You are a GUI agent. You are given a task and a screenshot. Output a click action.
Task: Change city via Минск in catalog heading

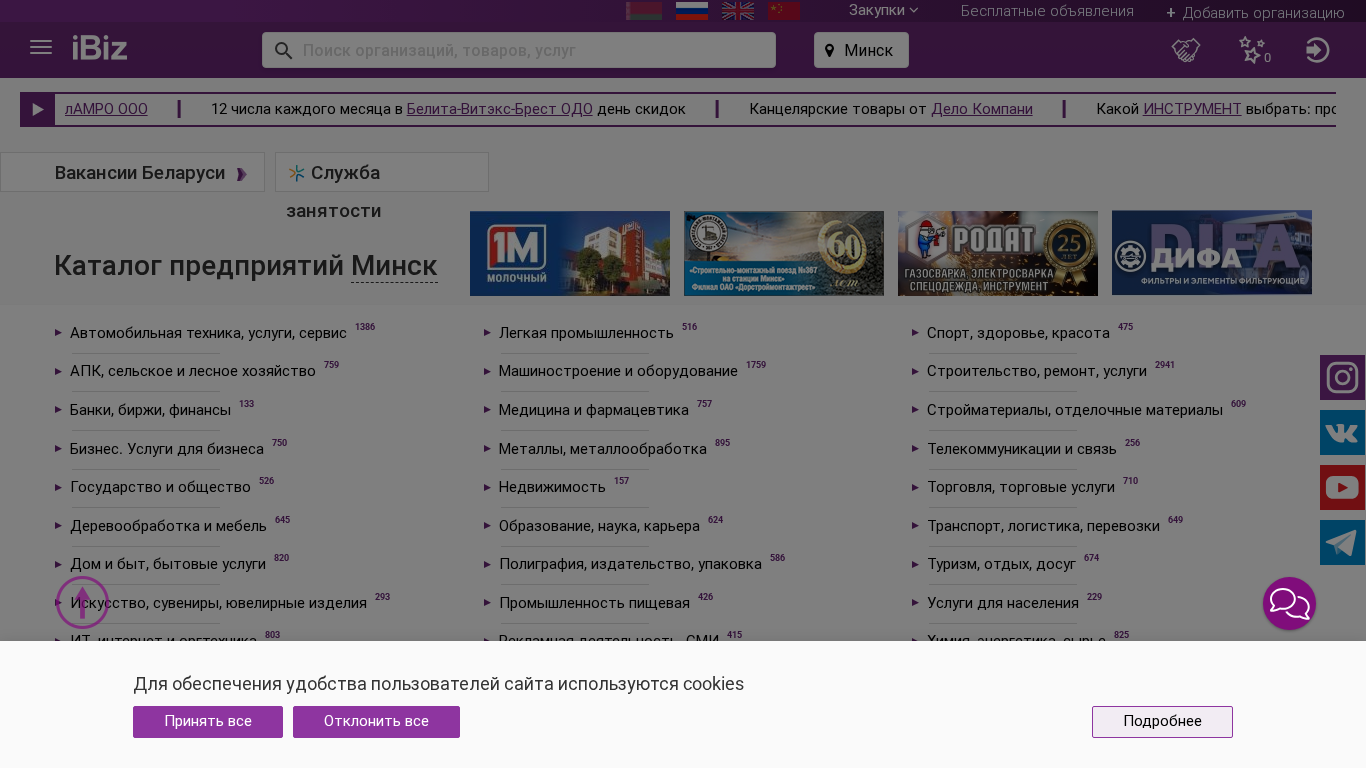click(x=394, y=266)
